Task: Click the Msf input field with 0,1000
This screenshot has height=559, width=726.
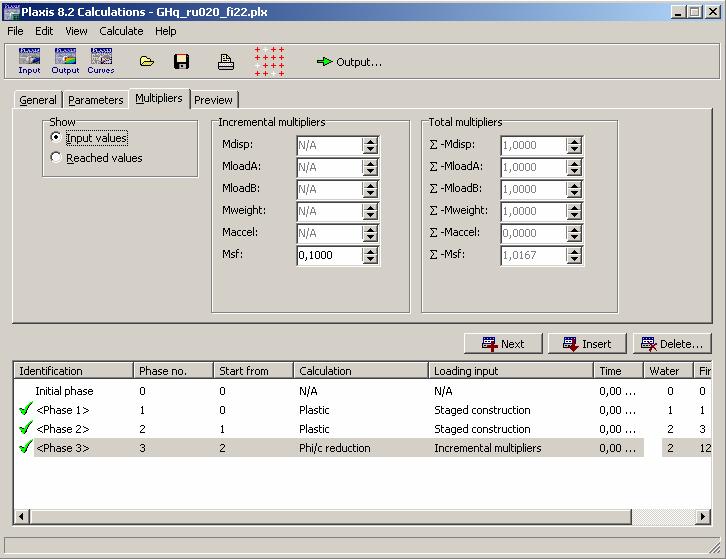Action: point(330,255)
